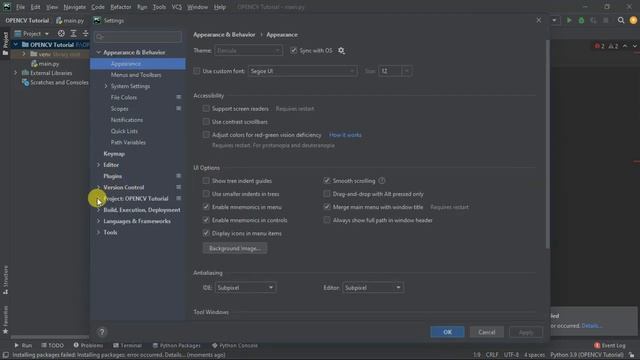The width and height of the screenshot is (640, 360).
Task: Click per-project icon next to Scopes
Action: coord(178,109)
